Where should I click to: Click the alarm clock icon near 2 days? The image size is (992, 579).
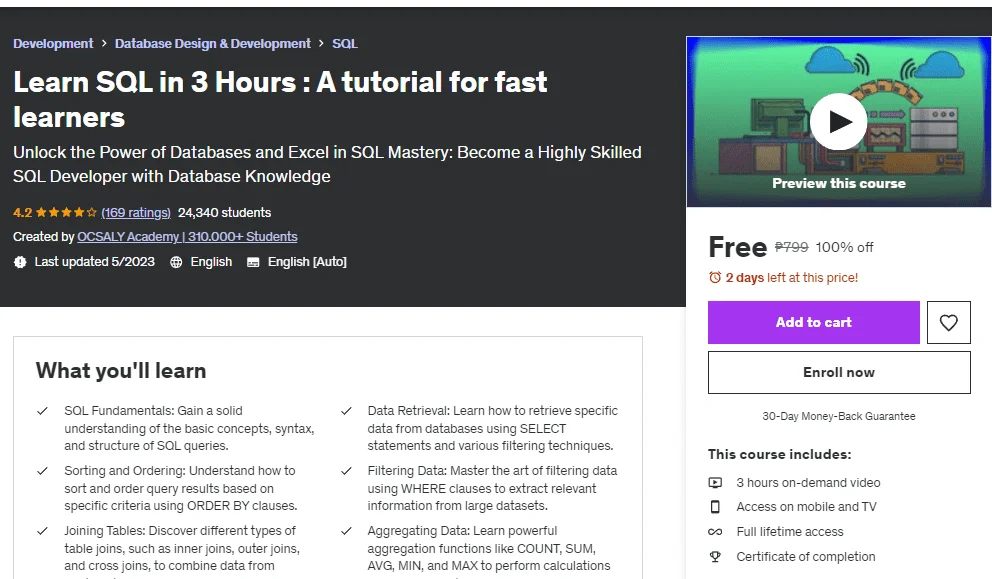[715, 277]
